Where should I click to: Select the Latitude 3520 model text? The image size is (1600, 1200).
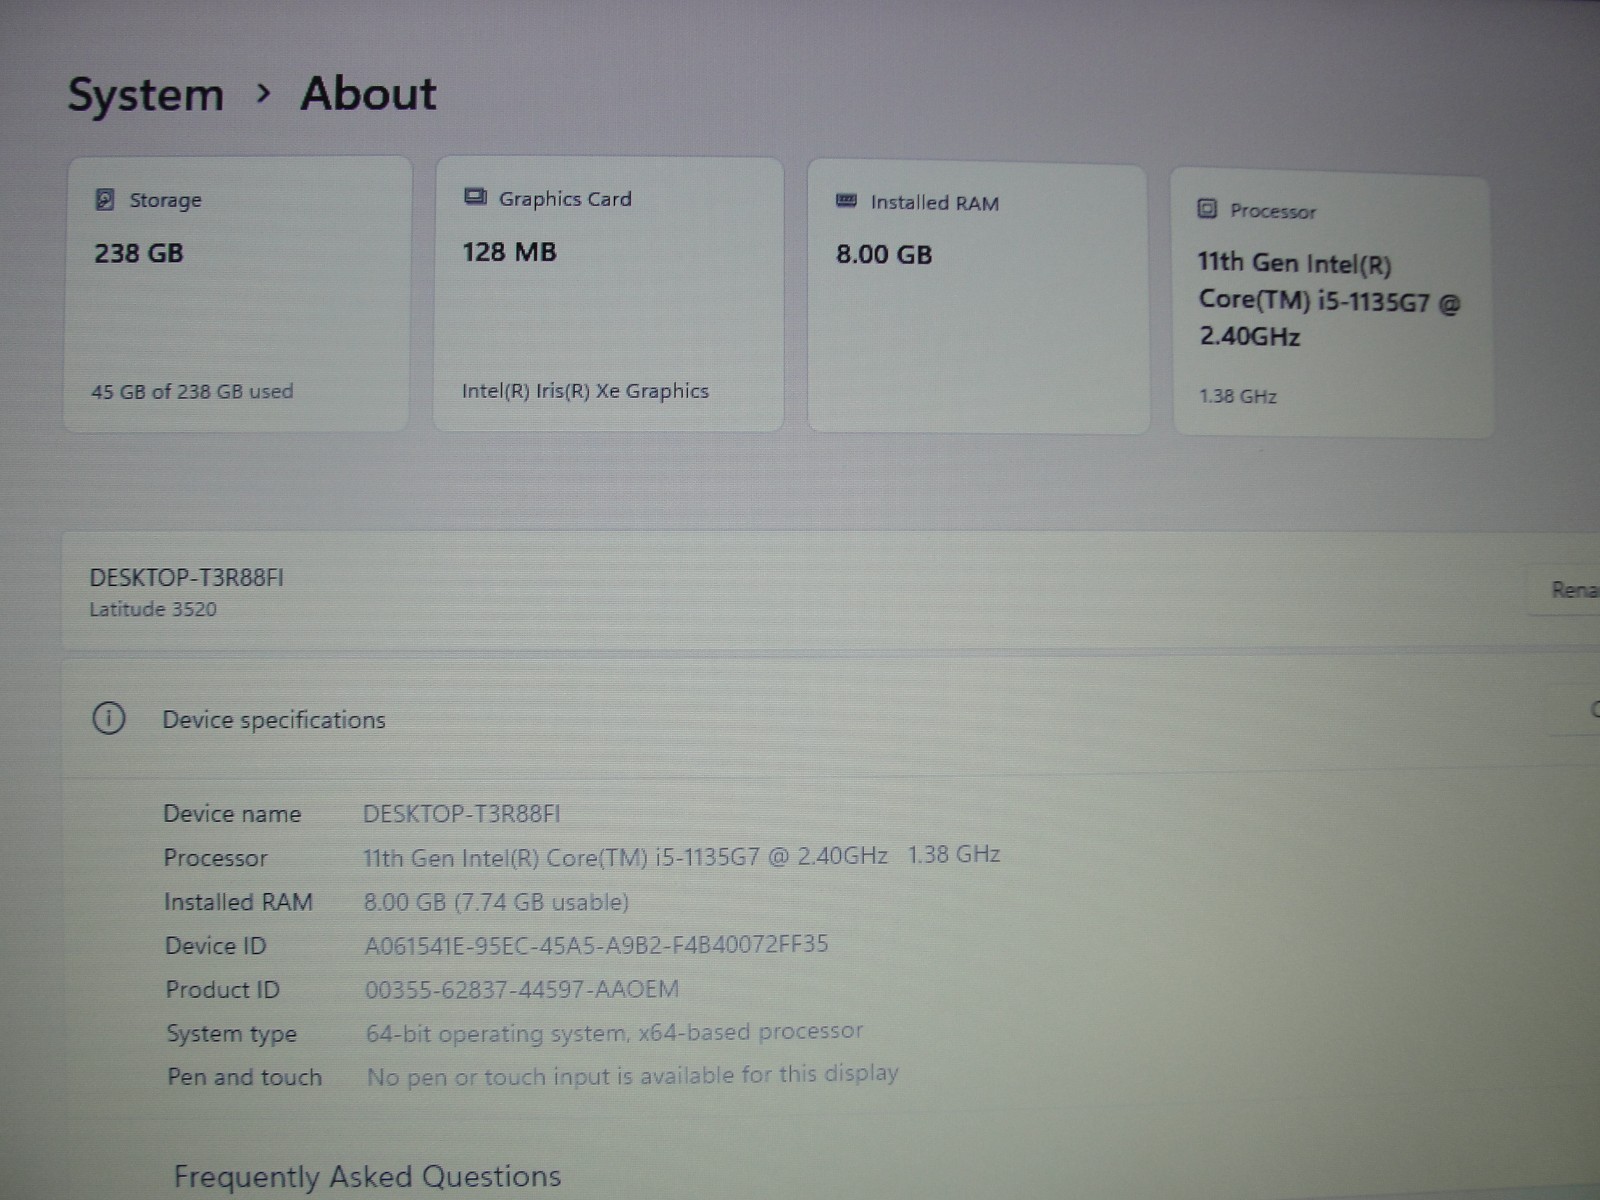point(153,609)
